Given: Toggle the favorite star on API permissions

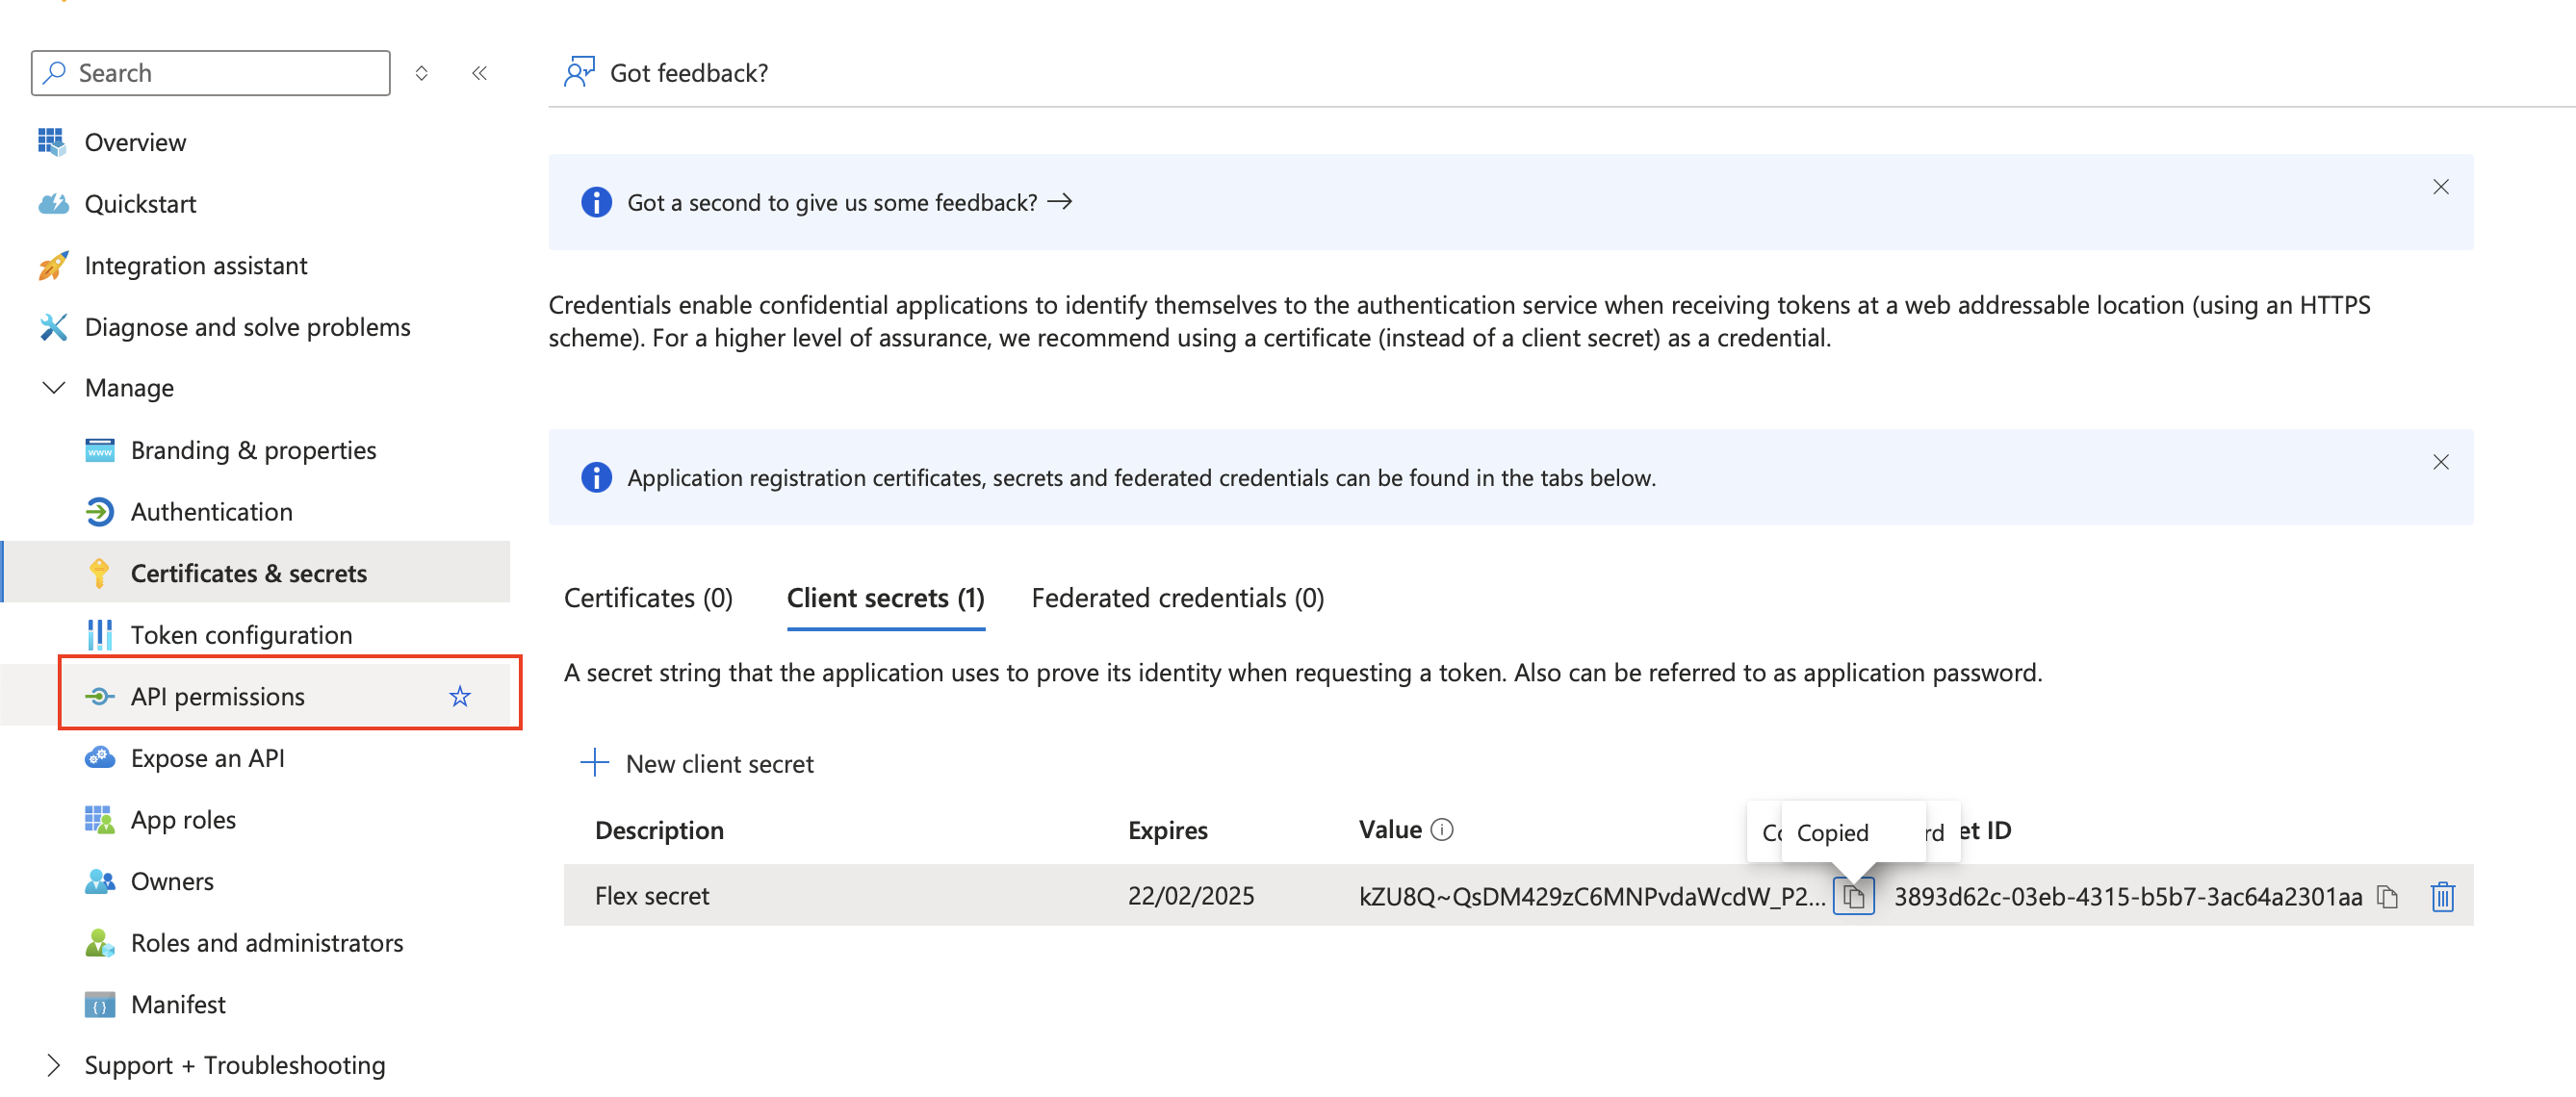Looking at the screenshot, I should point(459,696).
